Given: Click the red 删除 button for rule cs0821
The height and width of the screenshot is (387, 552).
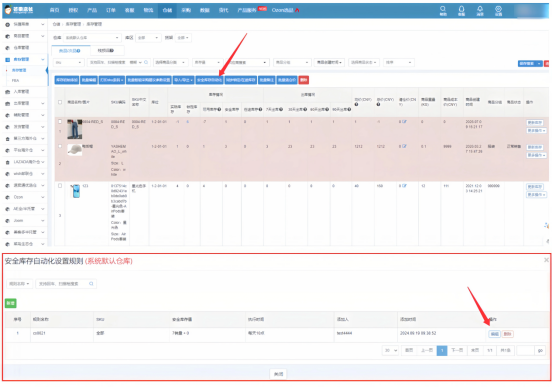Looking at the screenshot, I should click(507, 334).
